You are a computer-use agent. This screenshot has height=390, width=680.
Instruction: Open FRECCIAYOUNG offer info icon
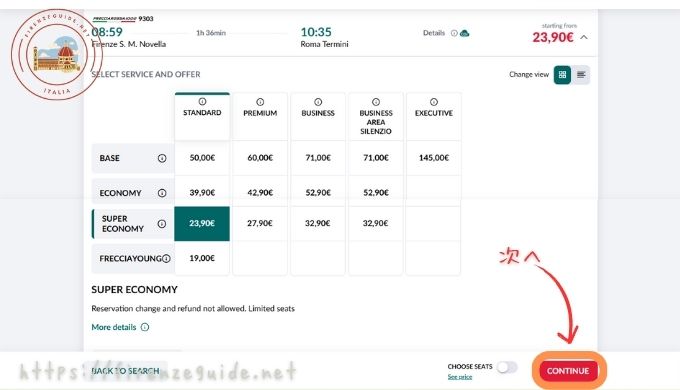166,259
